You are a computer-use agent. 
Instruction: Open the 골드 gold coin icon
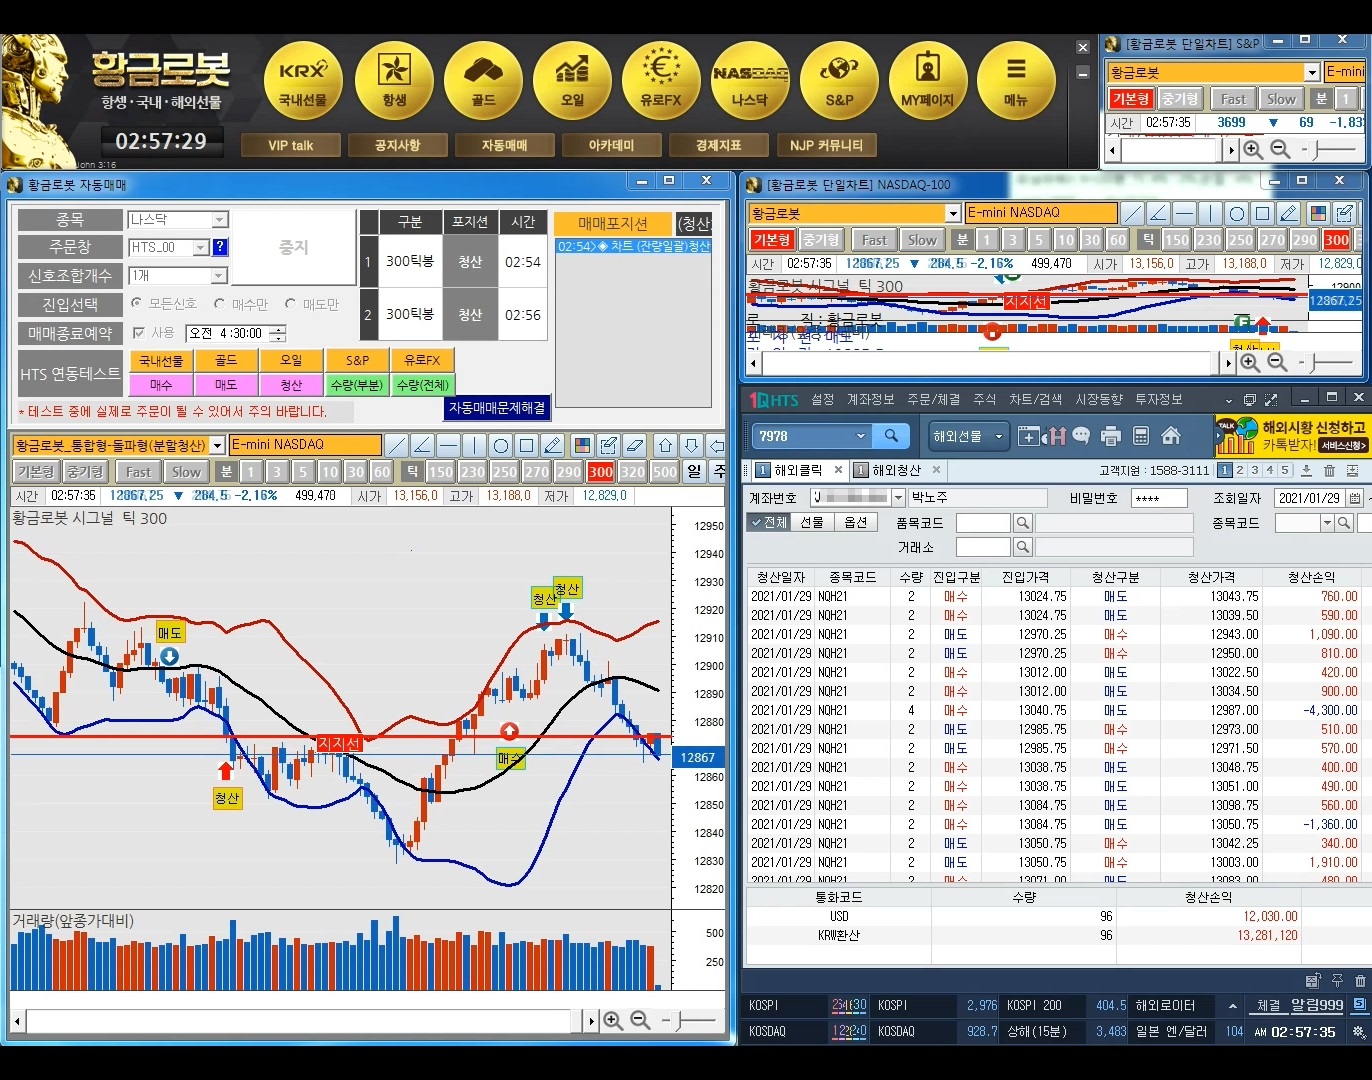tap(483, 80)
